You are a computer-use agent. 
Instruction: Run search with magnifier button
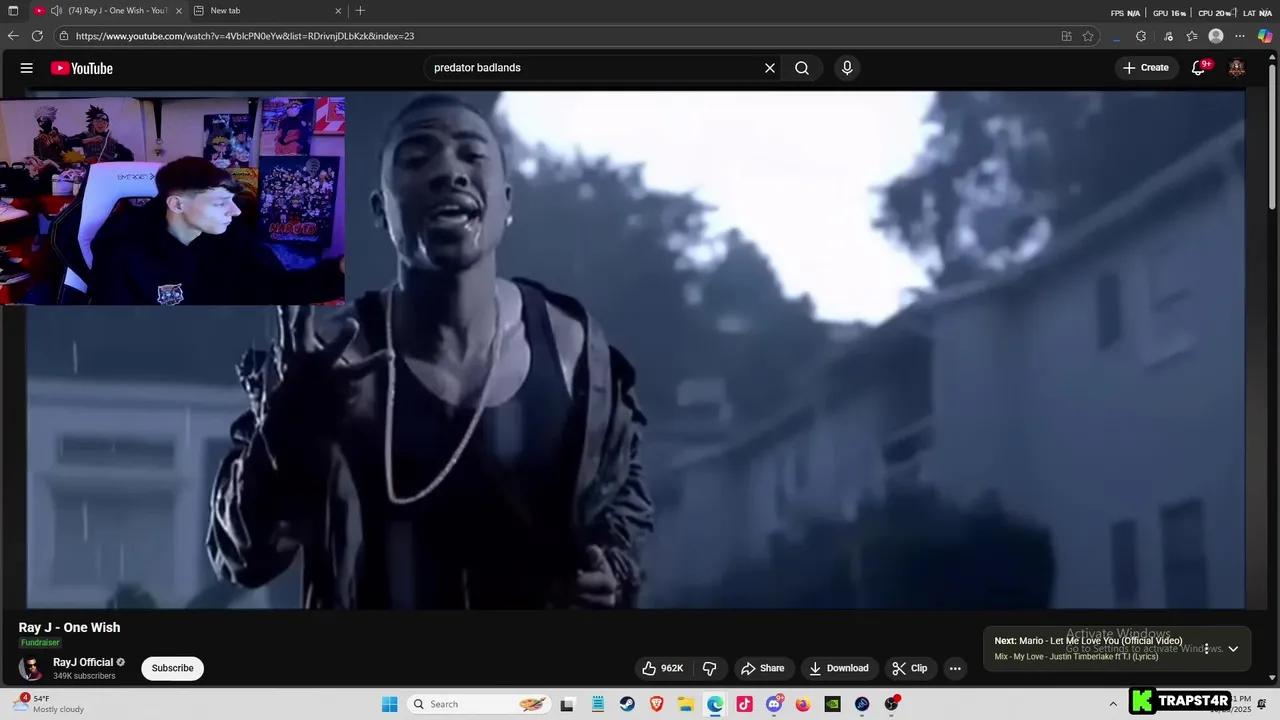click(x=802, y=68)
